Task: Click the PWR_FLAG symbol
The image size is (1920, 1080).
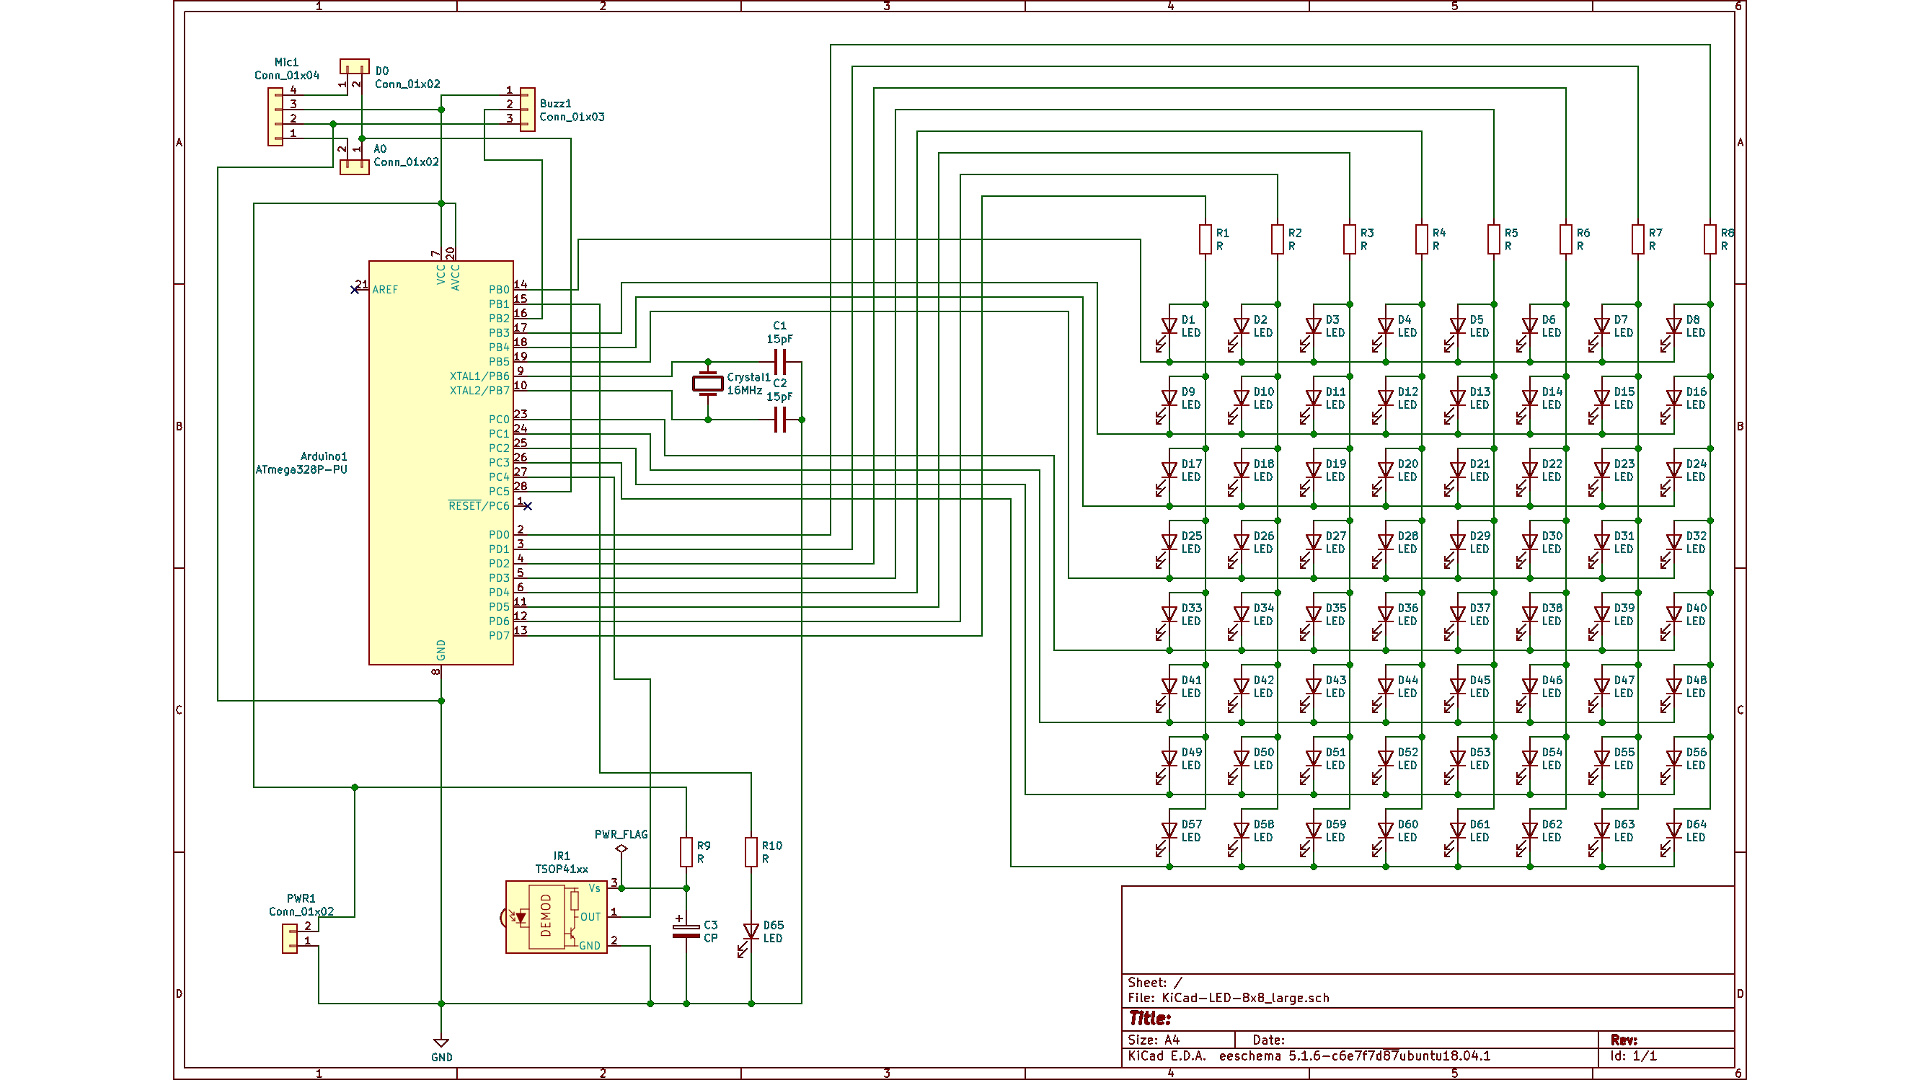Action: coord(621,848)
